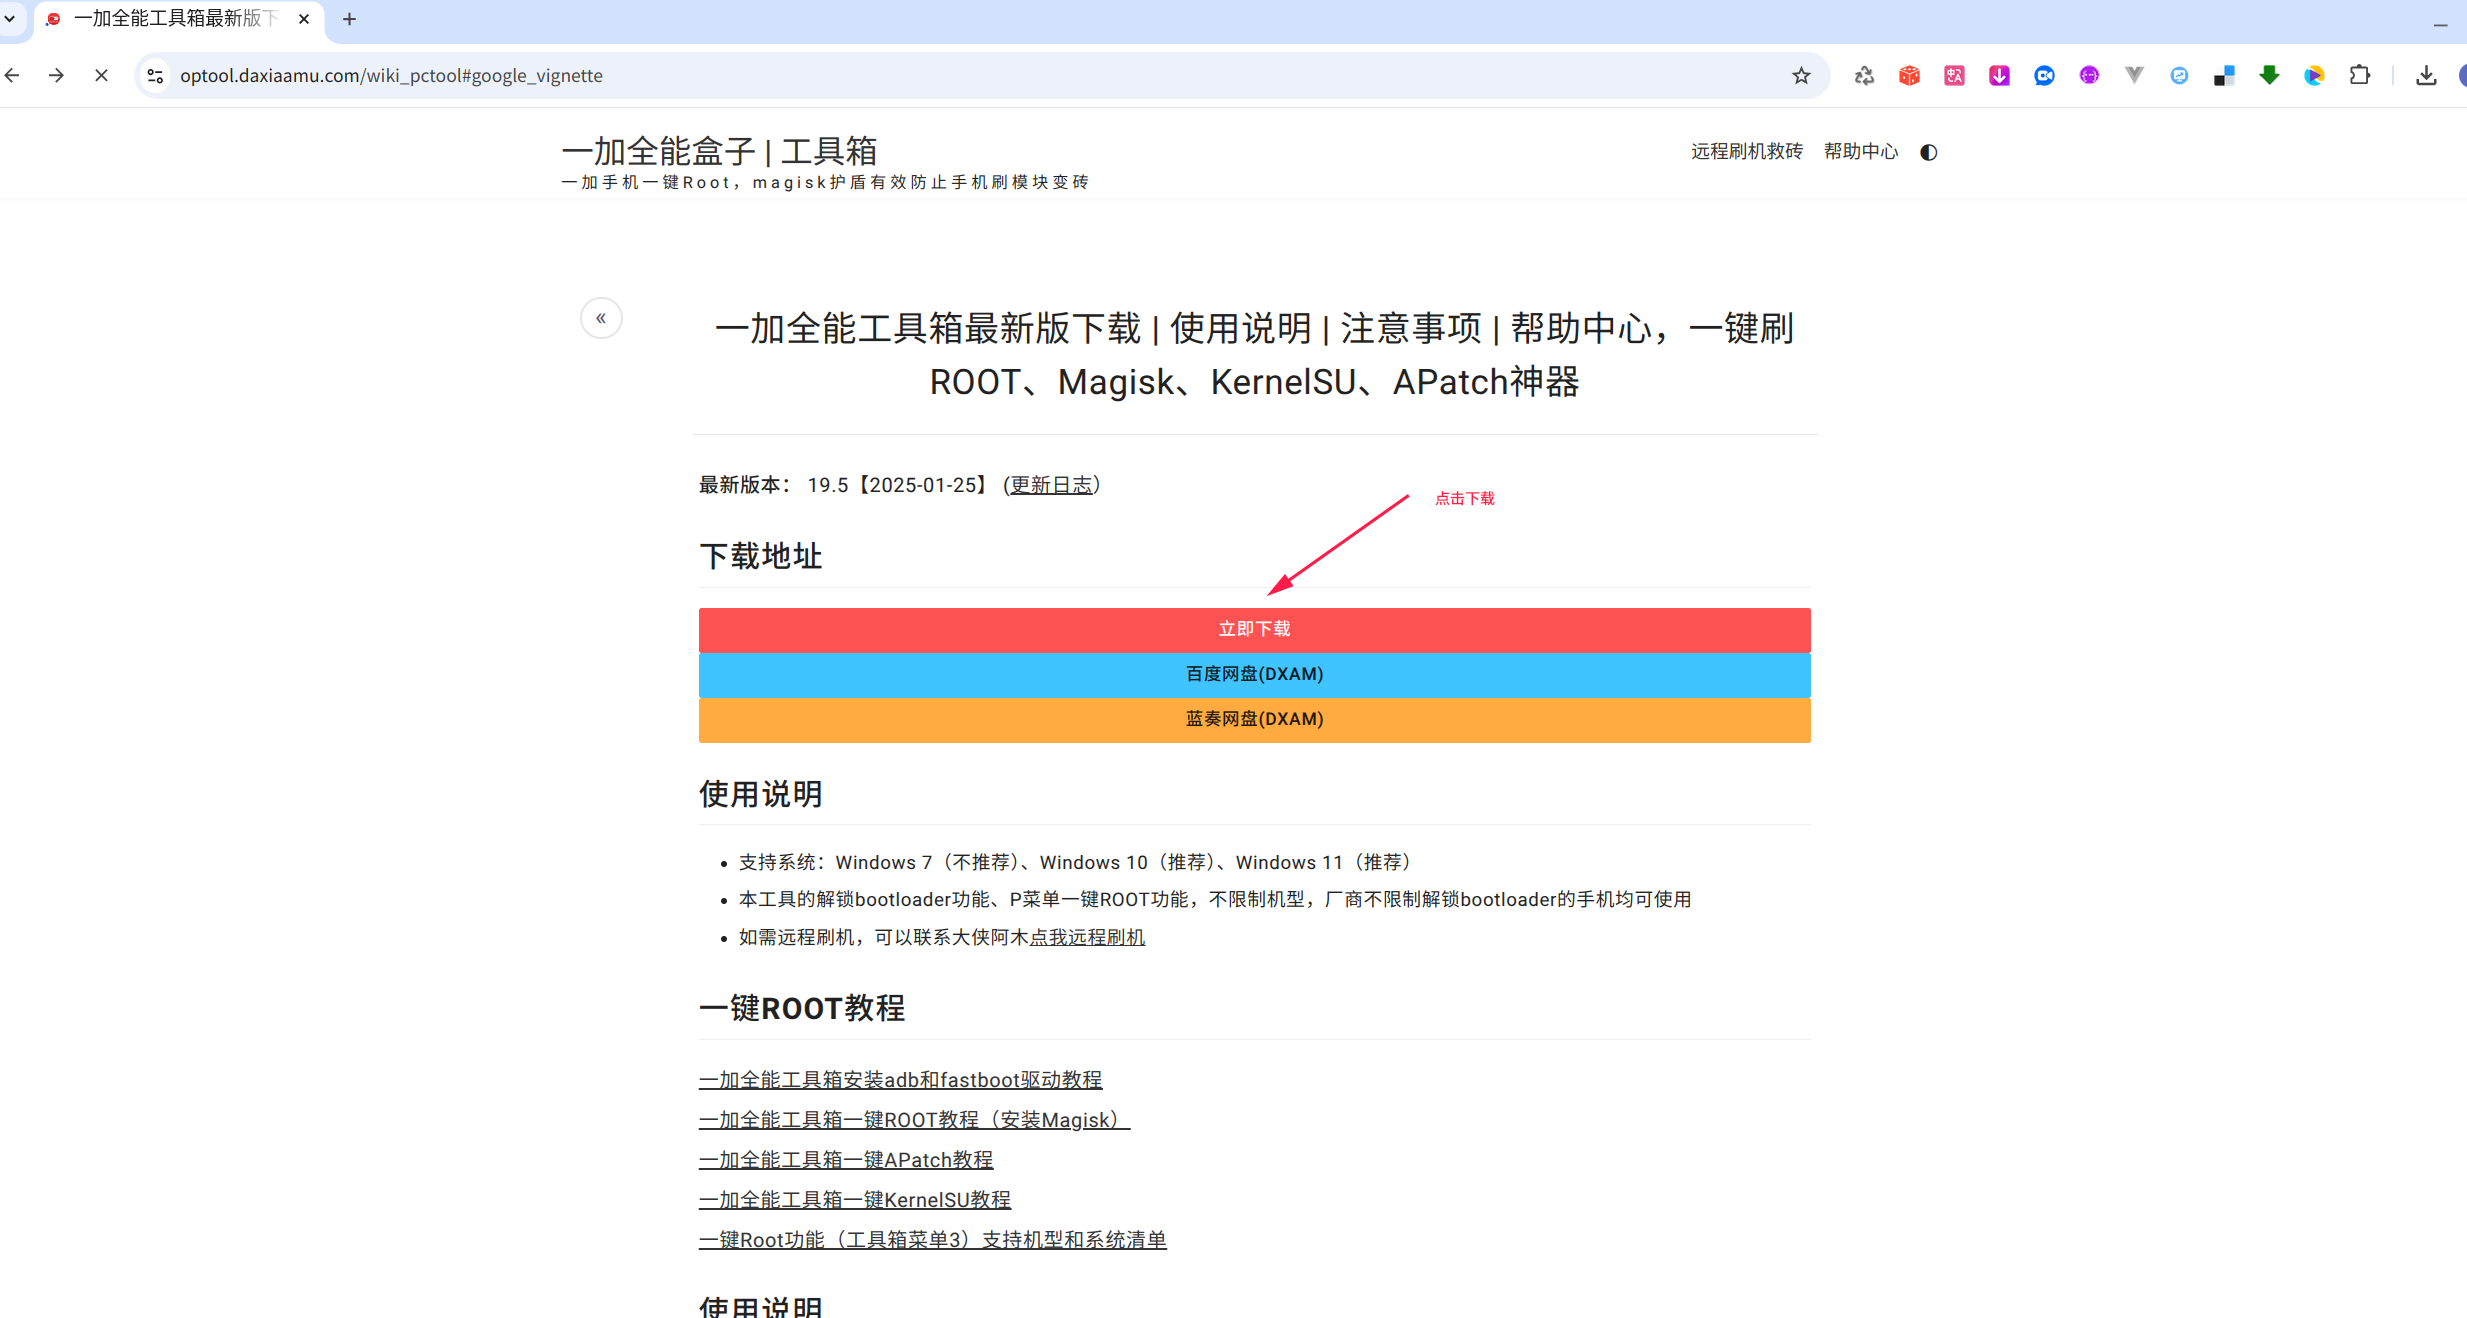
Task: Open a new browser tab
Action: [349, 19]
